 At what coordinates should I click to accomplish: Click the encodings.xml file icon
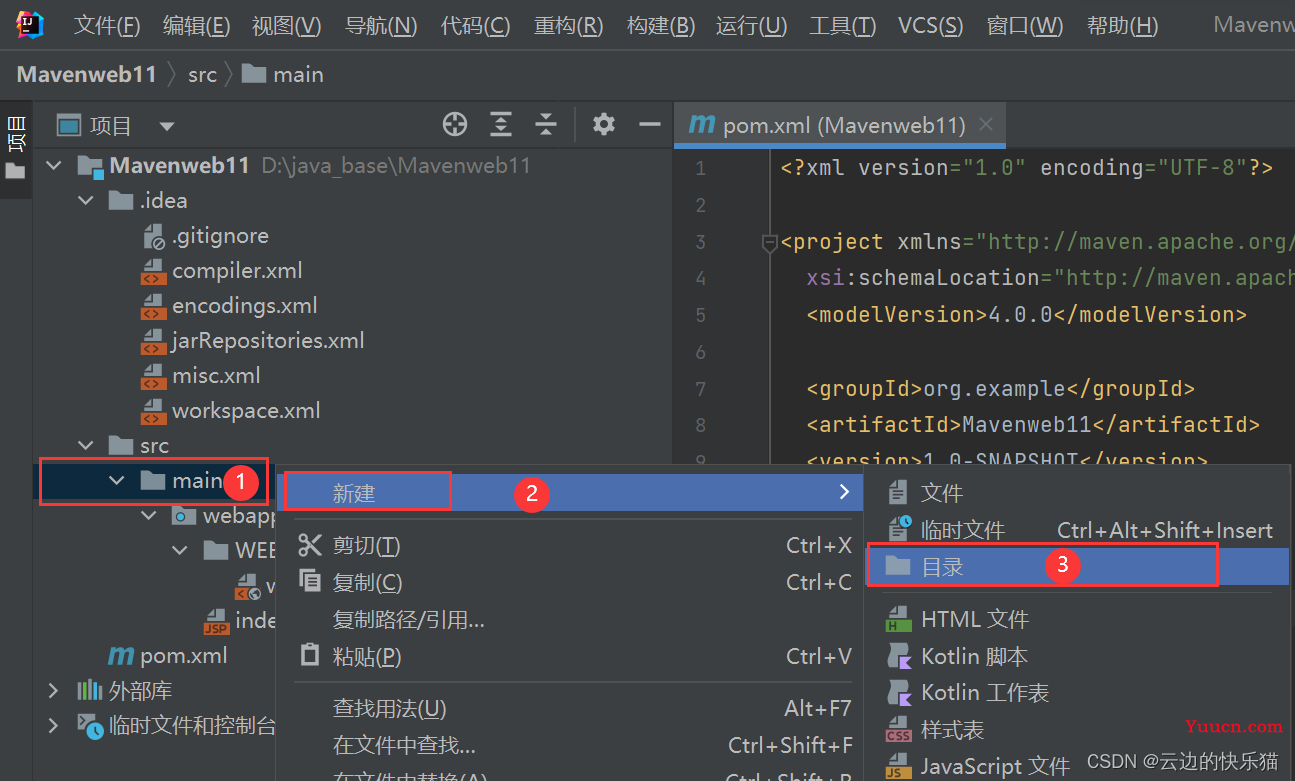(x=154, y=306)
